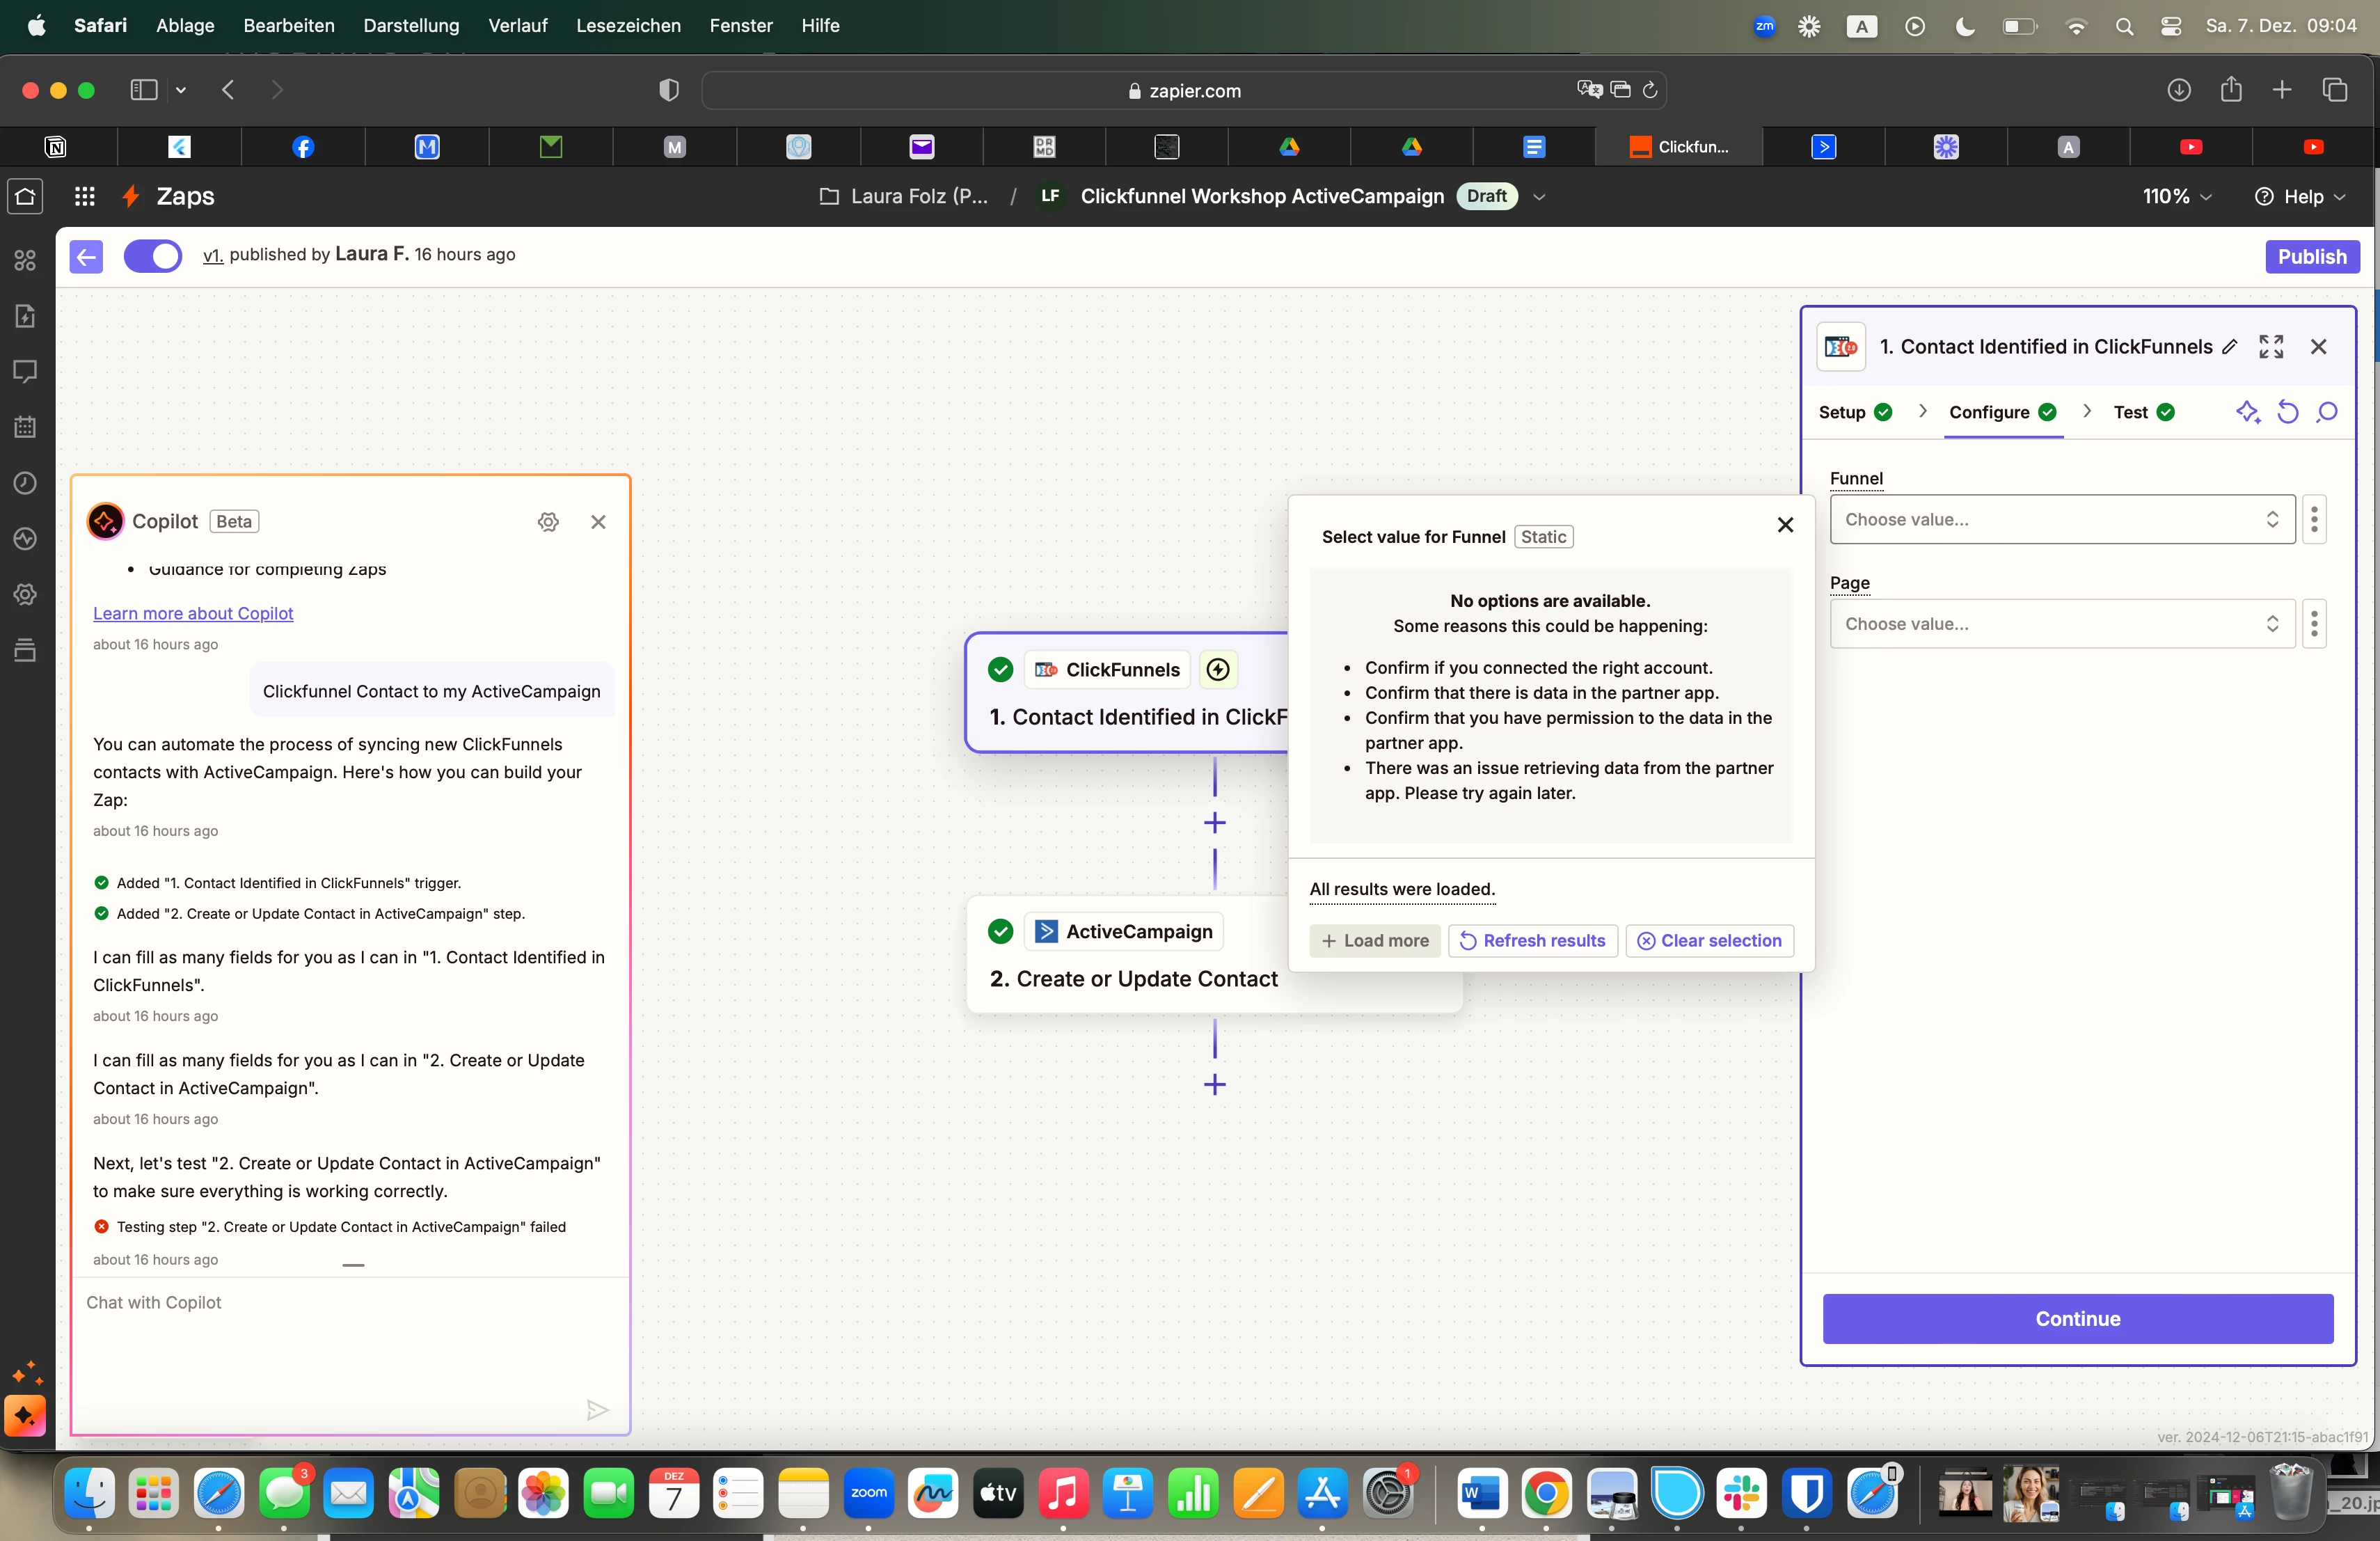
Task: Click the rename pencil icon beside step title
Action: (x=2229, y=347)
